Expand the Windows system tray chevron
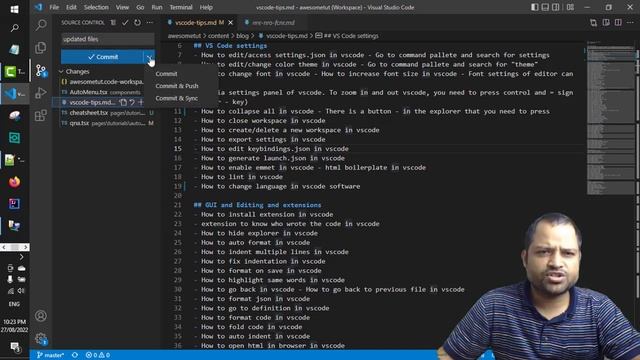The image size is (640, 360). (x=21, y=257)
